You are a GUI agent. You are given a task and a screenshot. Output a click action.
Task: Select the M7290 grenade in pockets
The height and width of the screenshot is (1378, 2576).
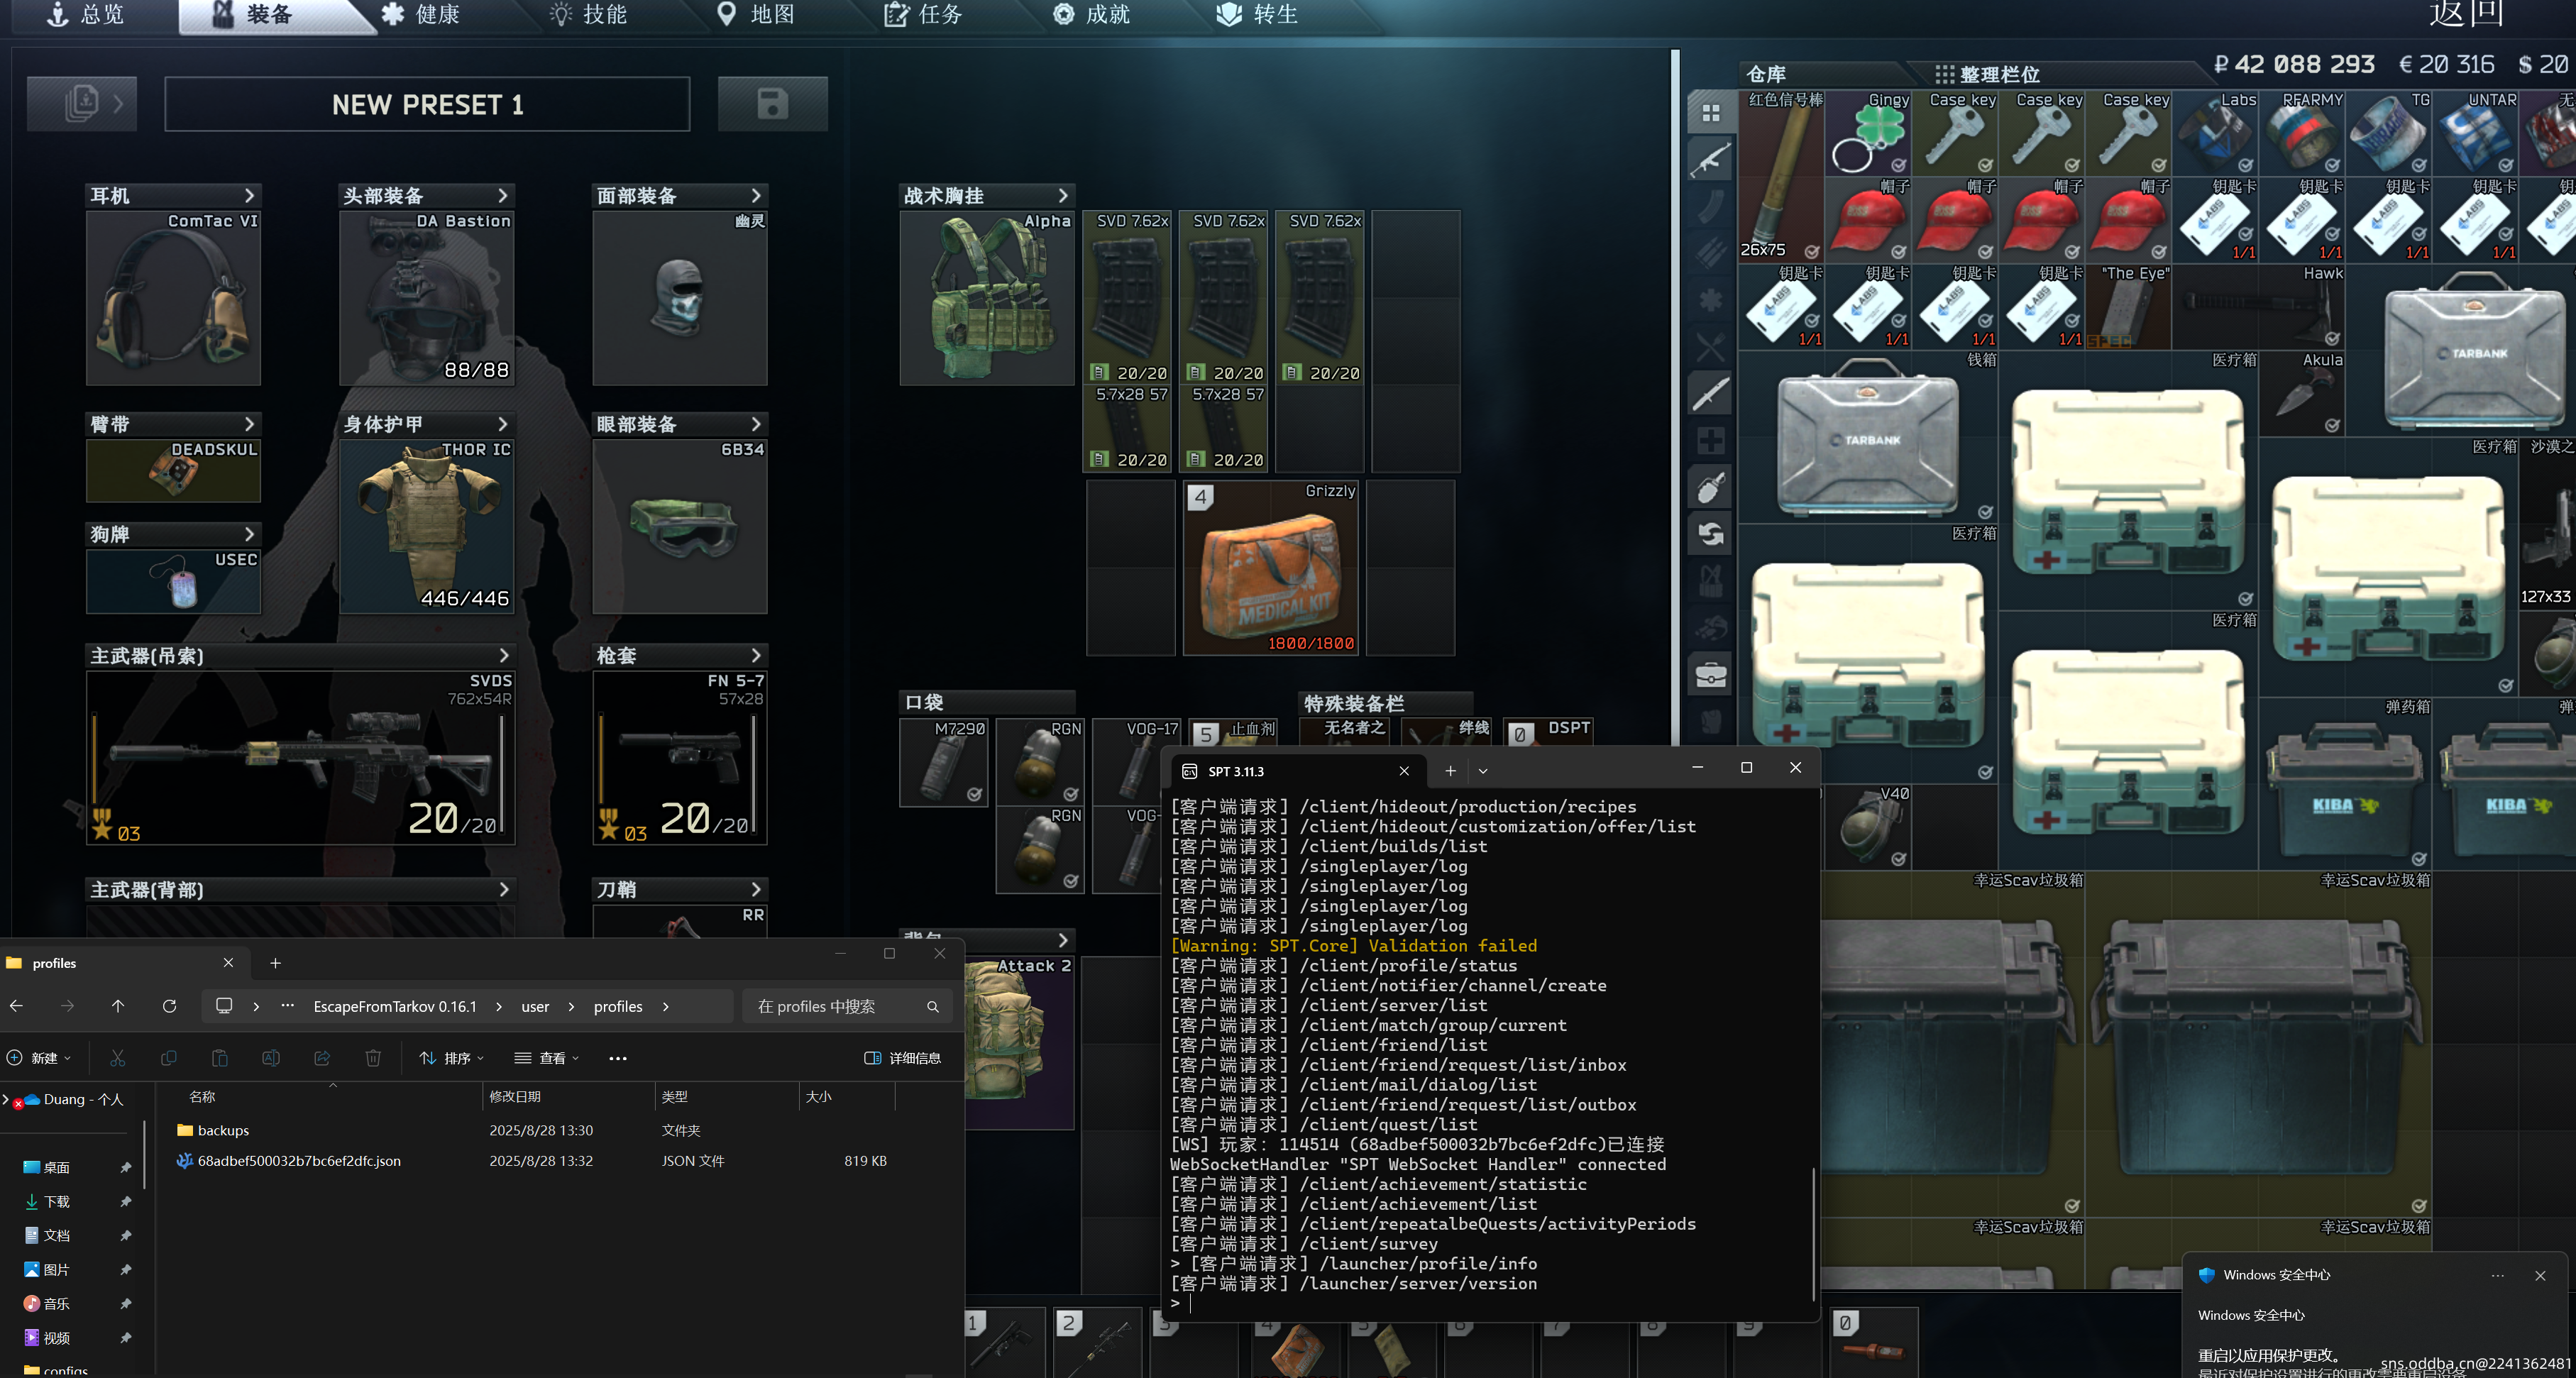point(944,762)
